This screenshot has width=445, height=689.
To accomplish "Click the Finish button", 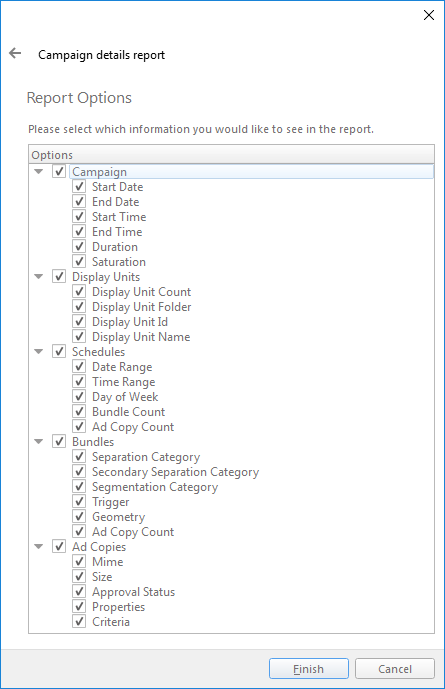I will (x=309, y=669).
